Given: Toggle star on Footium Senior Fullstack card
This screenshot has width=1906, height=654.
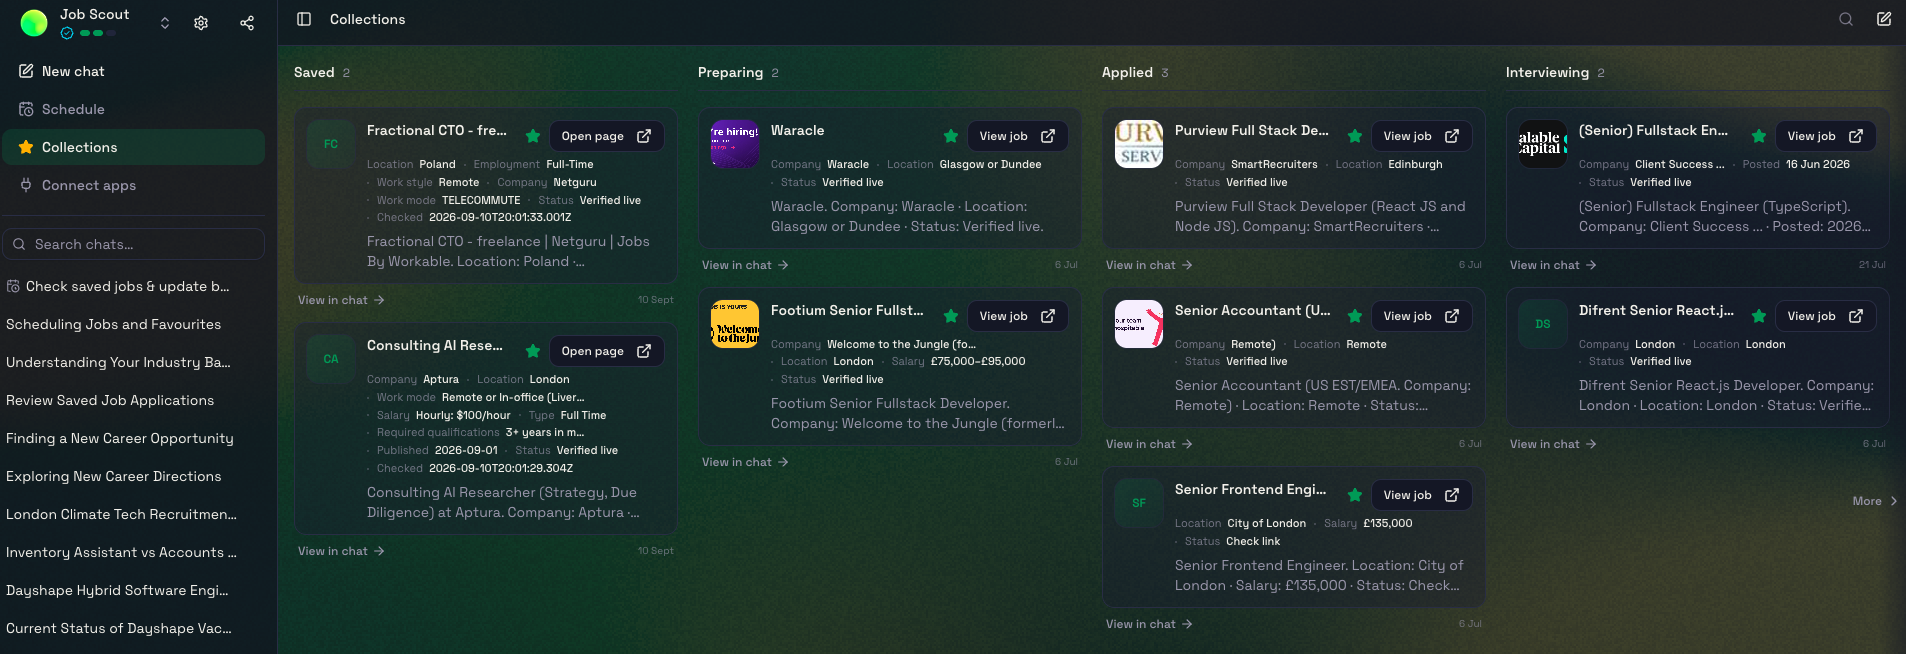Looking at the screenshot, I should pos(951,316).
